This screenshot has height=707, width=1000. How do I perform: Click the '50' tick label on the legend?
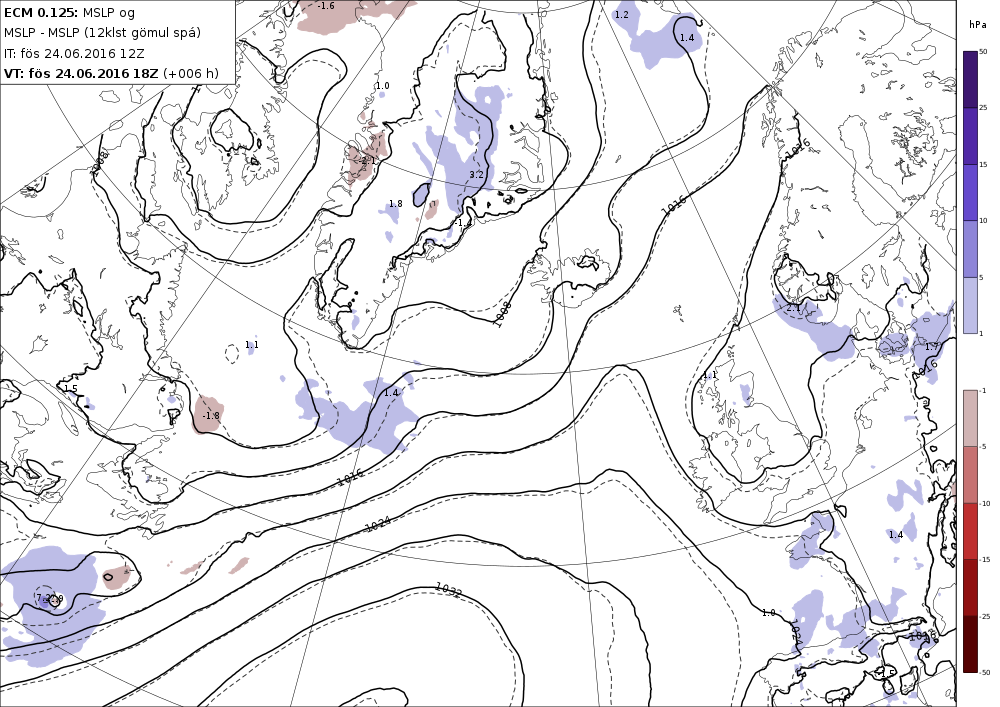pyautogui.click(x=983, y=52)
